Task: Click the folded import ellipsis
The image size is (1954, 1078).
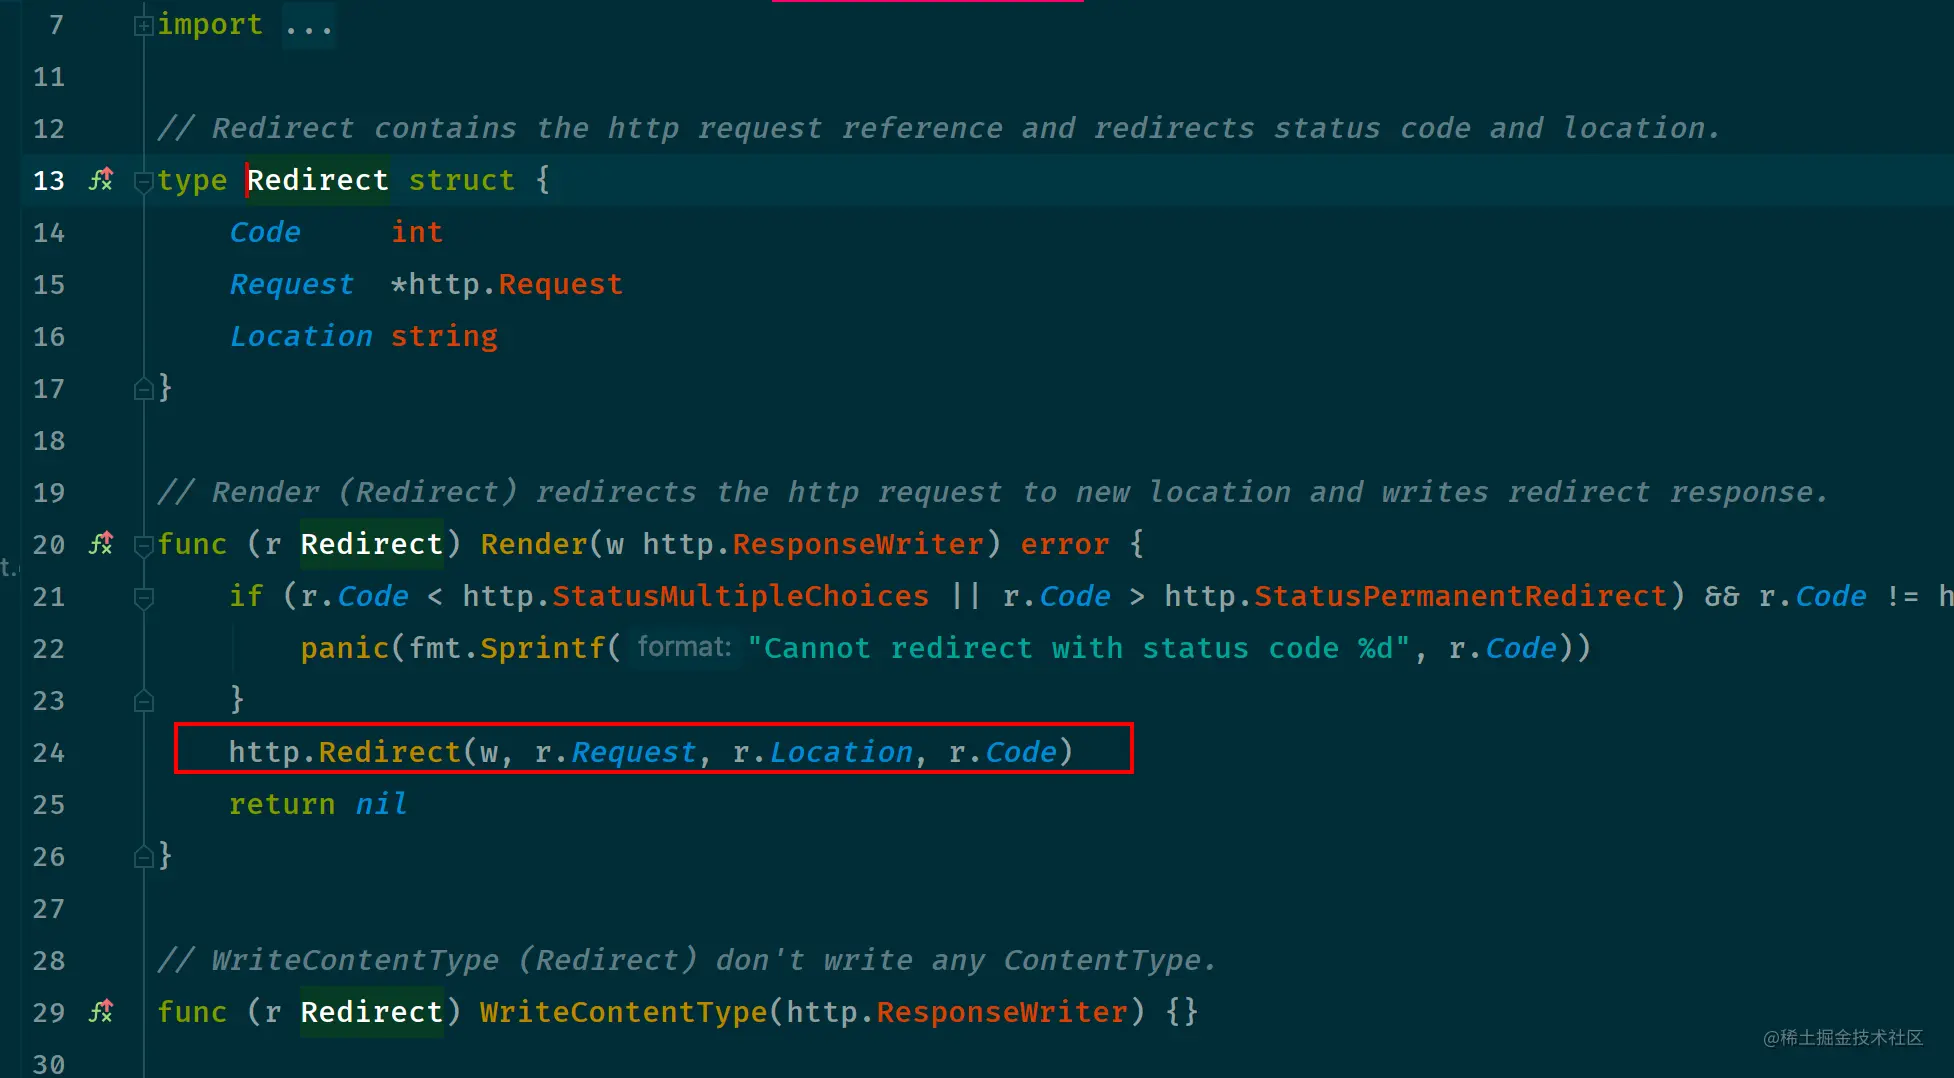Action: [308, 25]
